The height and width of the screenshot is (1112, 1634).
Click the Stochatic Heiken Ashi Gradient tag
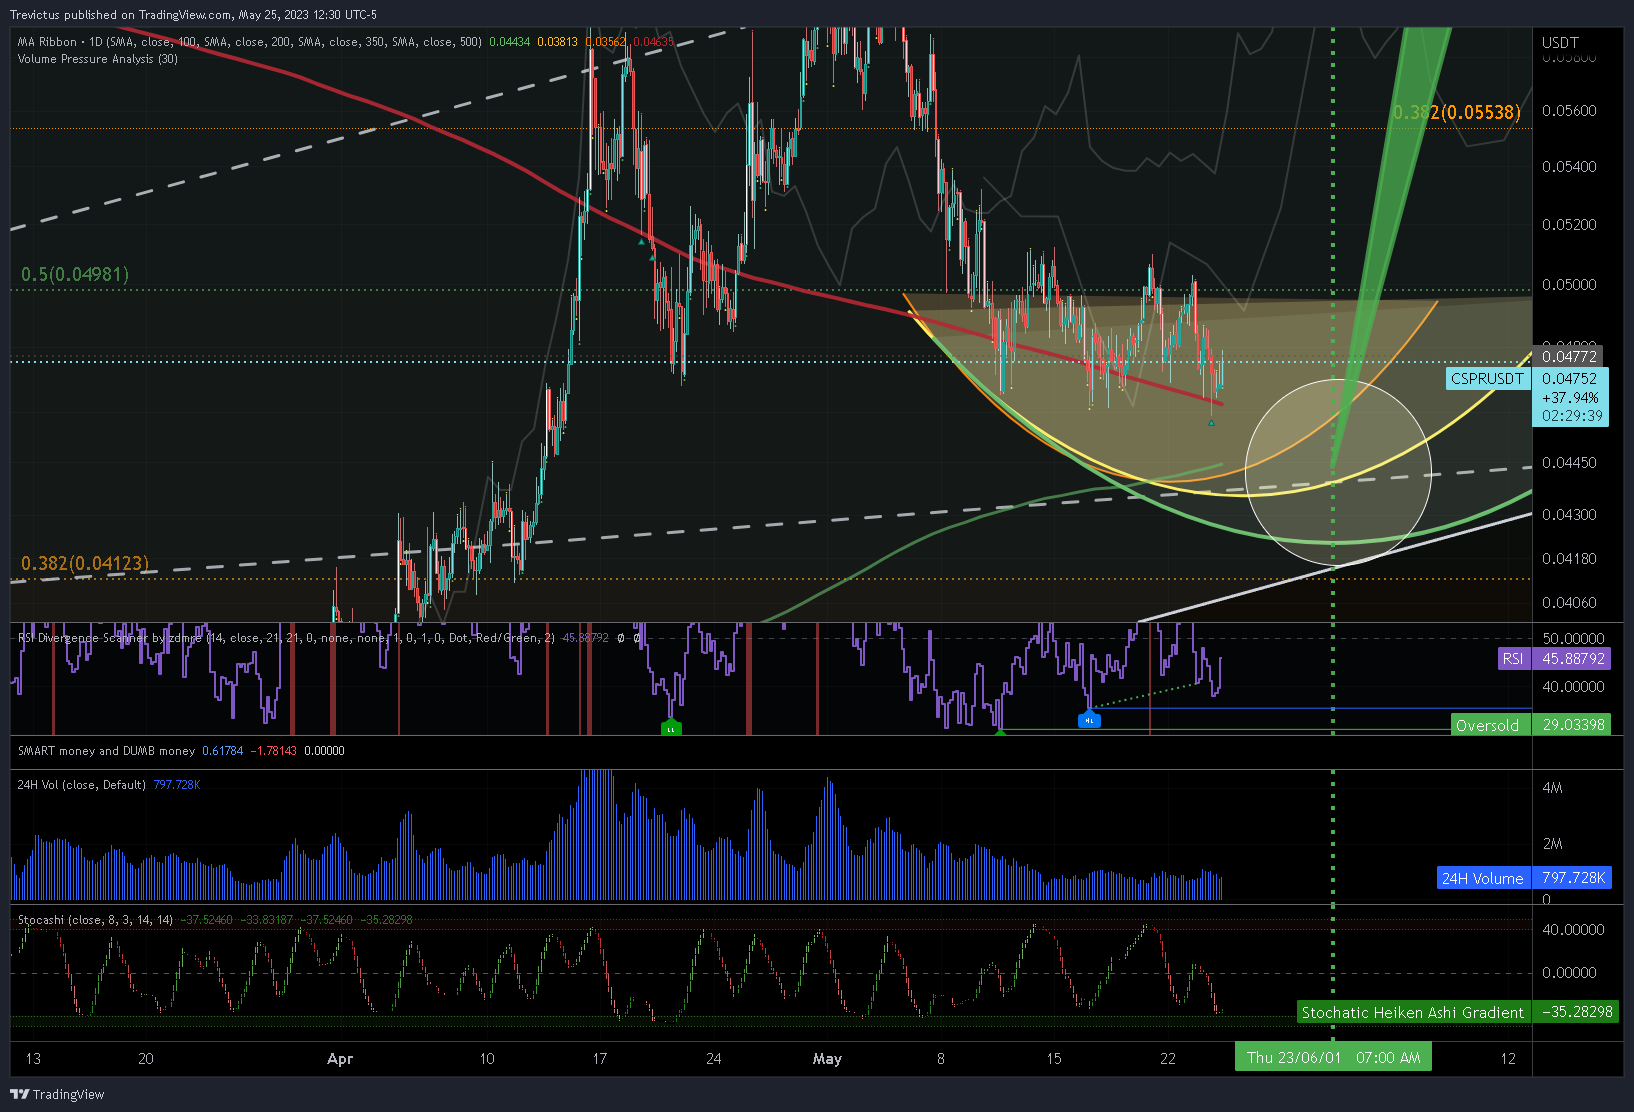[1413, 1012]
